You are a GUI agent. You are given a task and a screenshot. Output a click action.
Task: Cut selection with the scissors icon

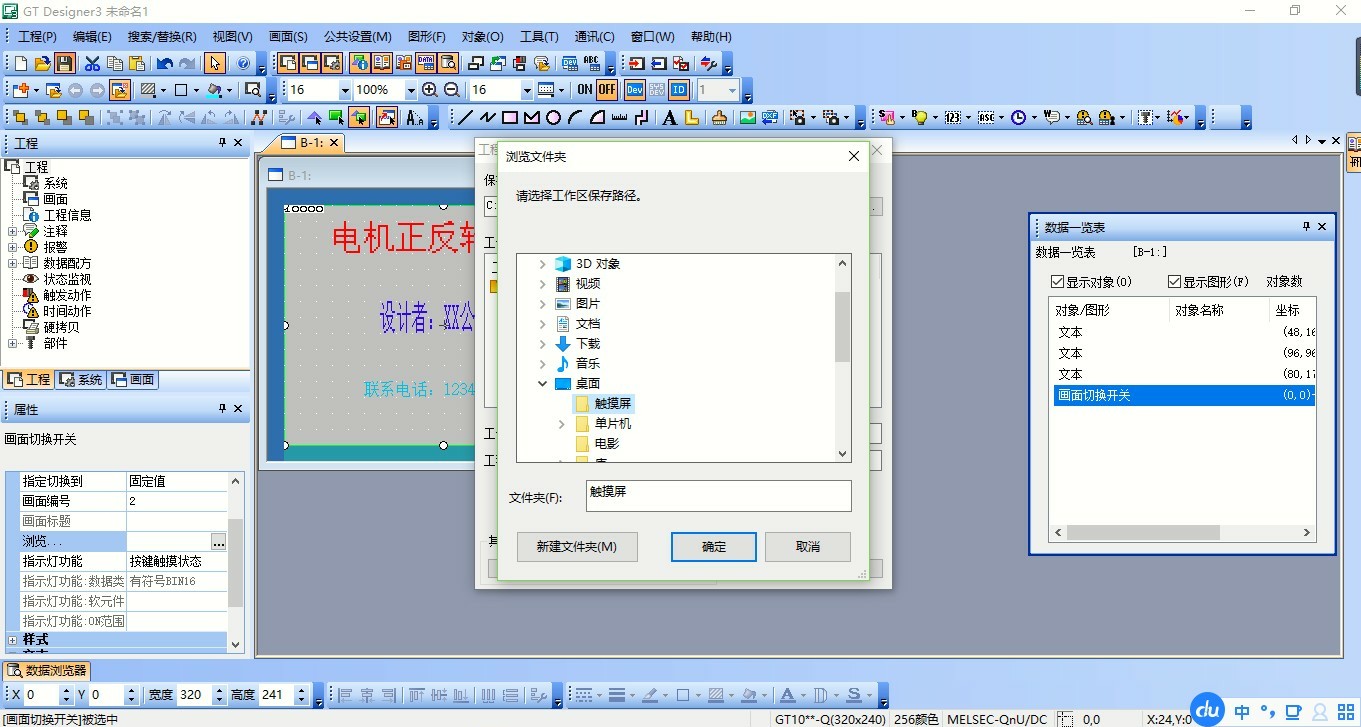[93, 63]
